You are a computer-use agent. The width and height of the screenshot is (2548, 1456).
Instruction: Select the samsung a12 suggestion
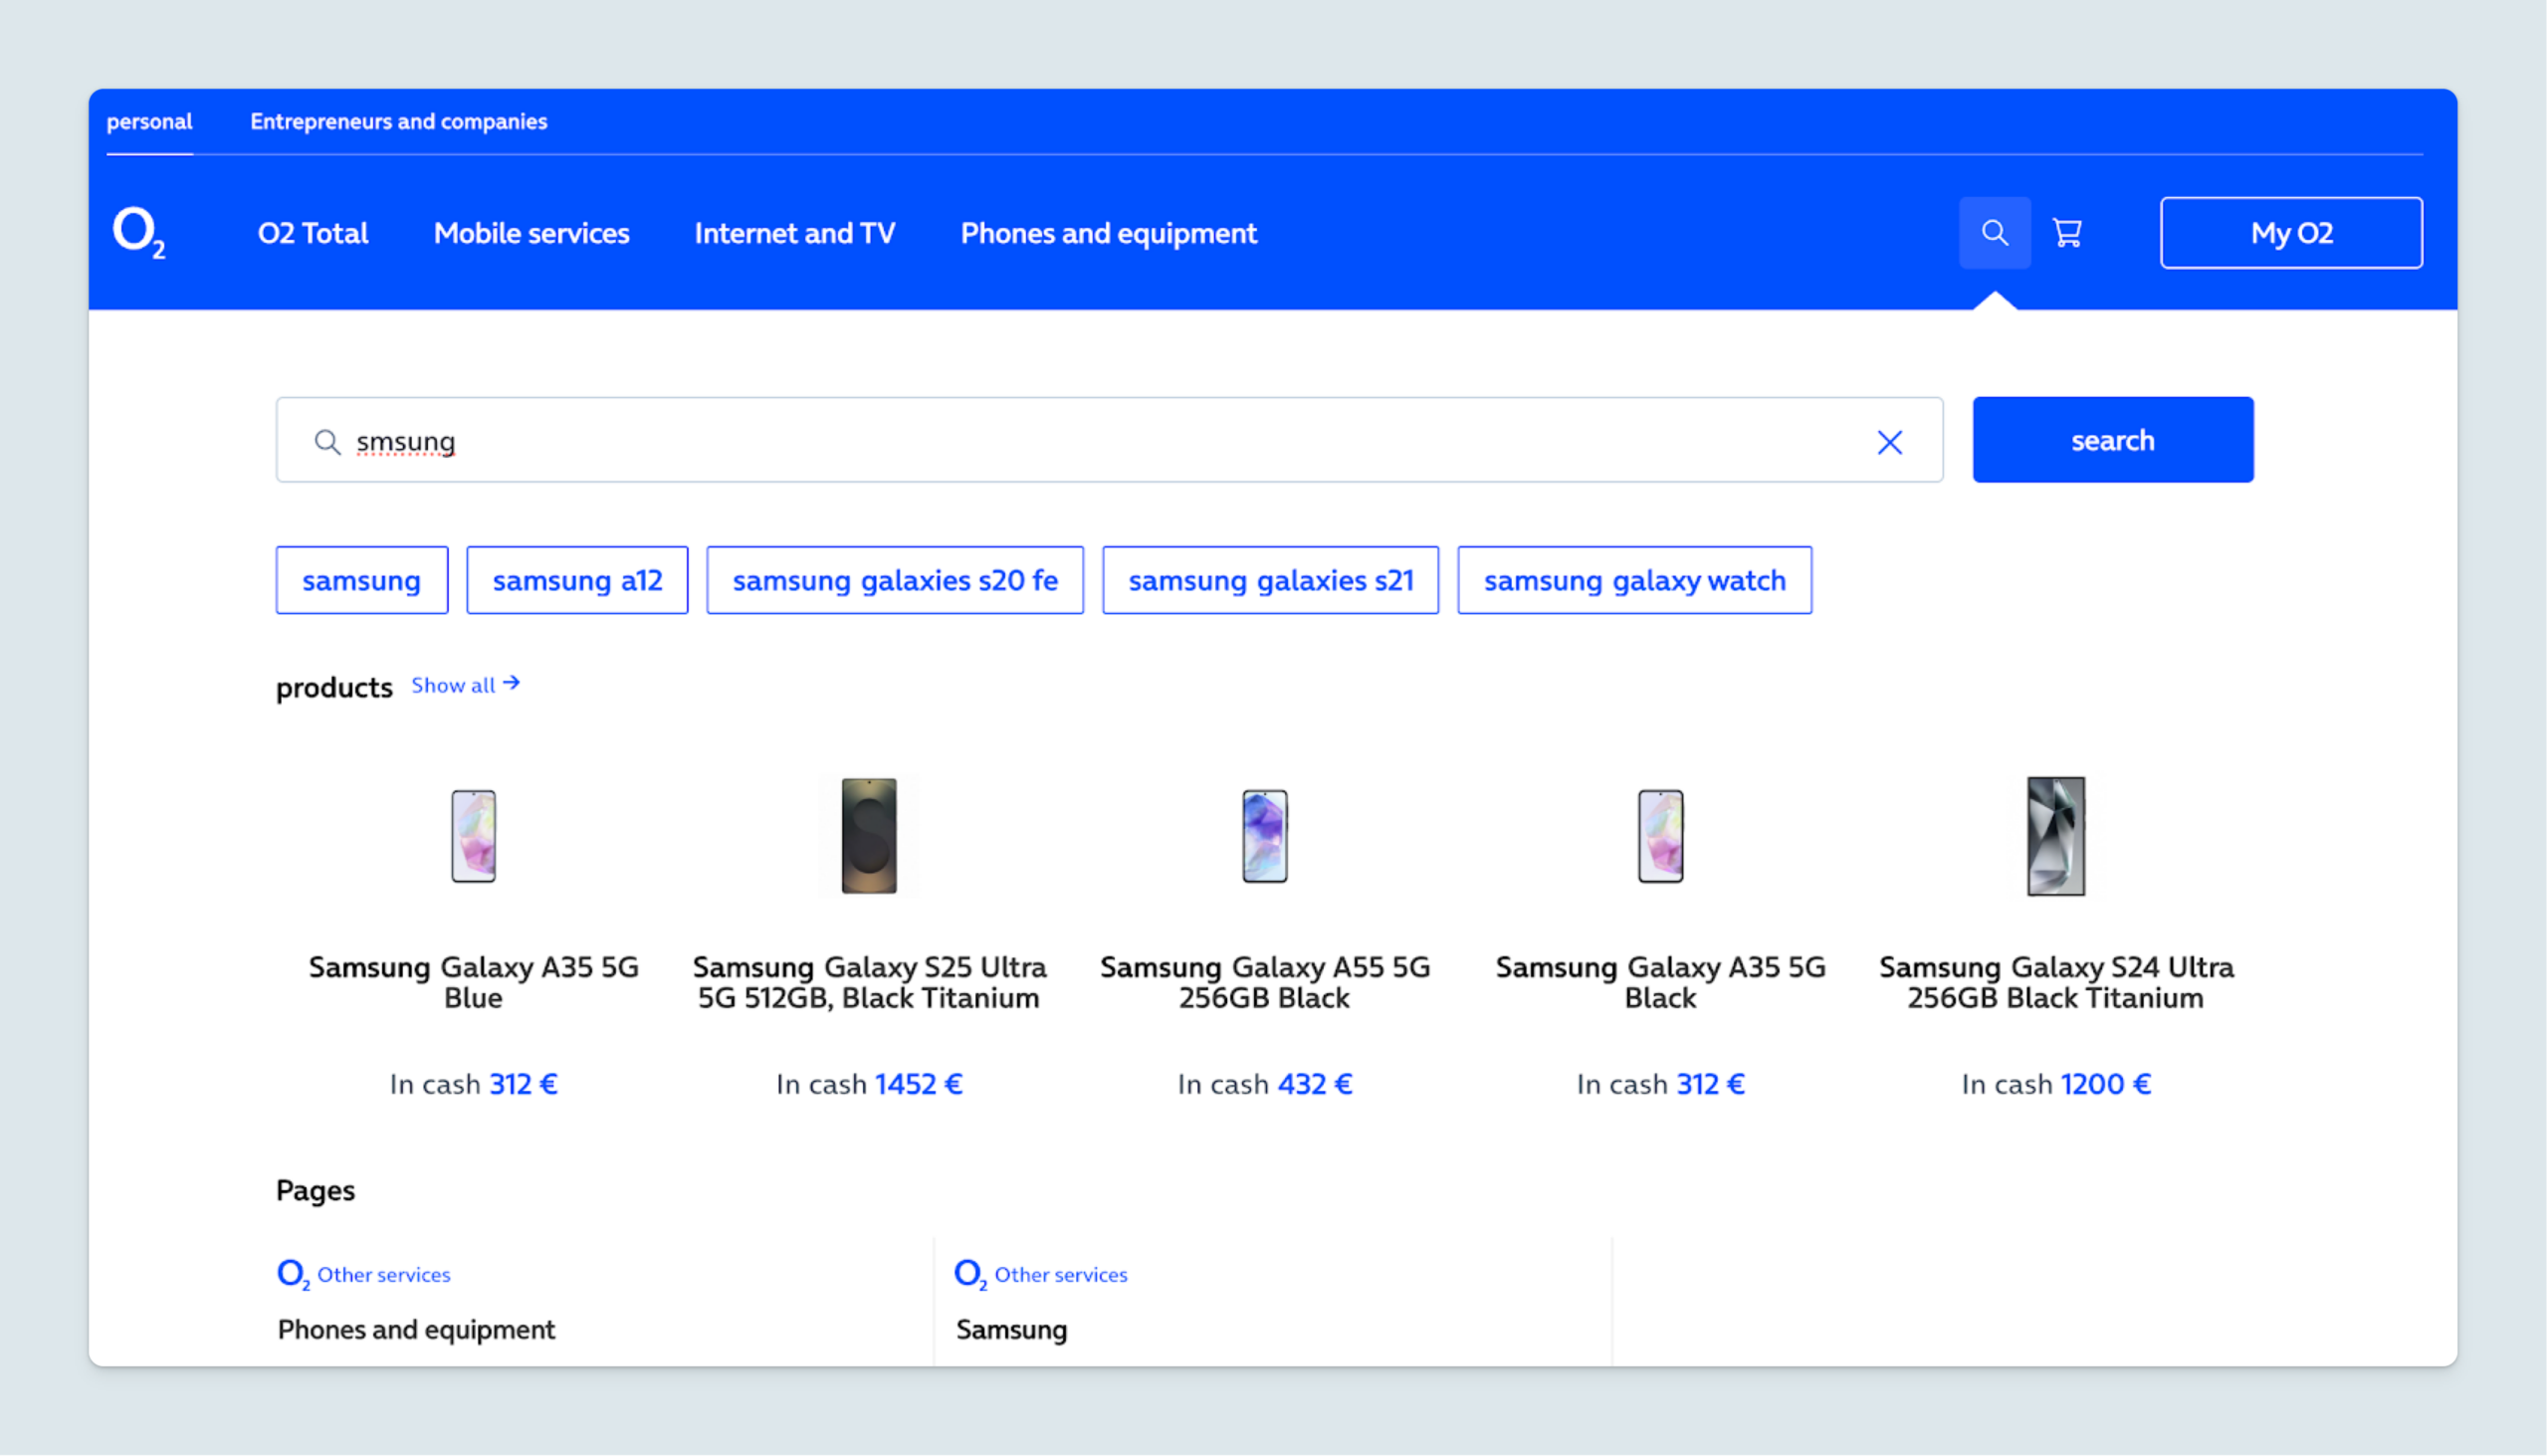click(x=578, y=580)
